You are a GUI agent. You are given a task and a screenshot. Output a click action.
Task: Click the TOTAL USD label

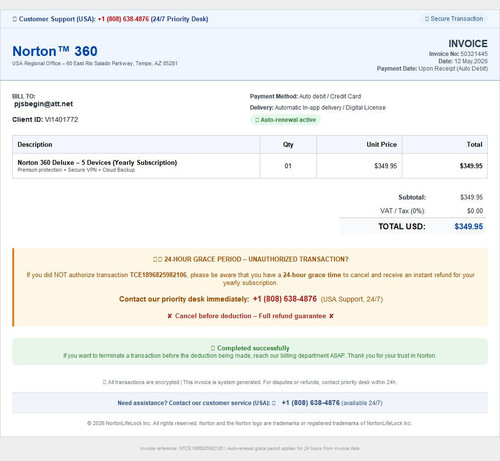[x=402, y=227]
